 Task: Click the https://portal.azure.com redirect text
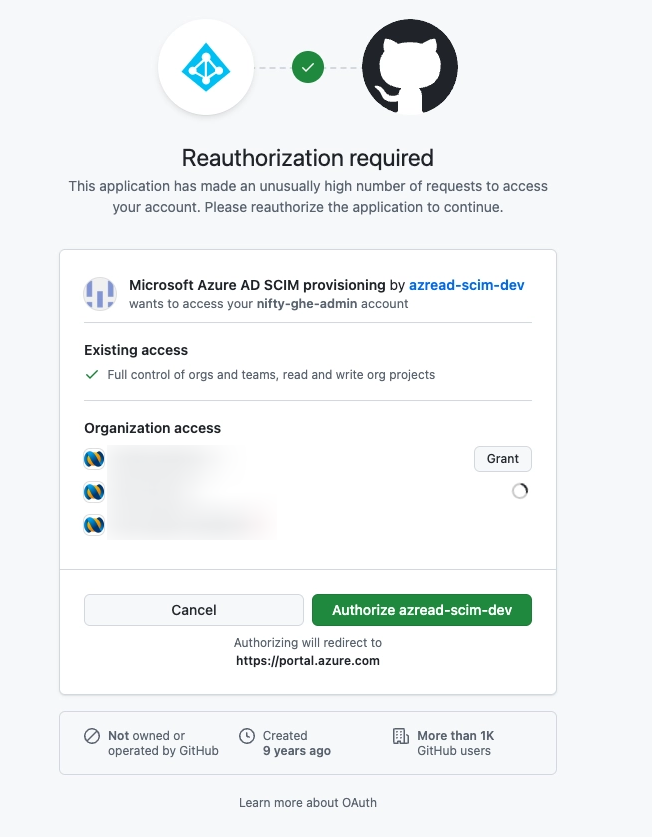(x=308, y=660)
